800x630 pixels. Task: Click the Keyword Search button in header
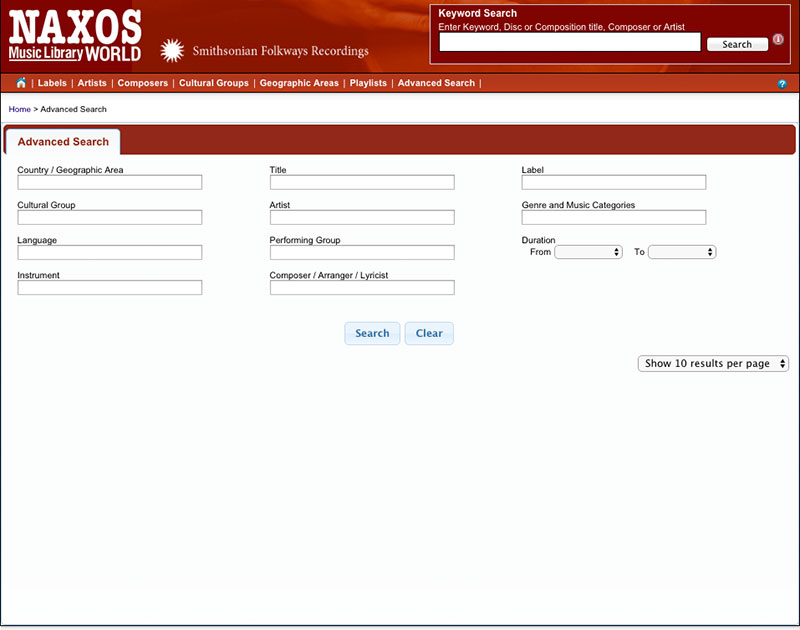(737, 44)
